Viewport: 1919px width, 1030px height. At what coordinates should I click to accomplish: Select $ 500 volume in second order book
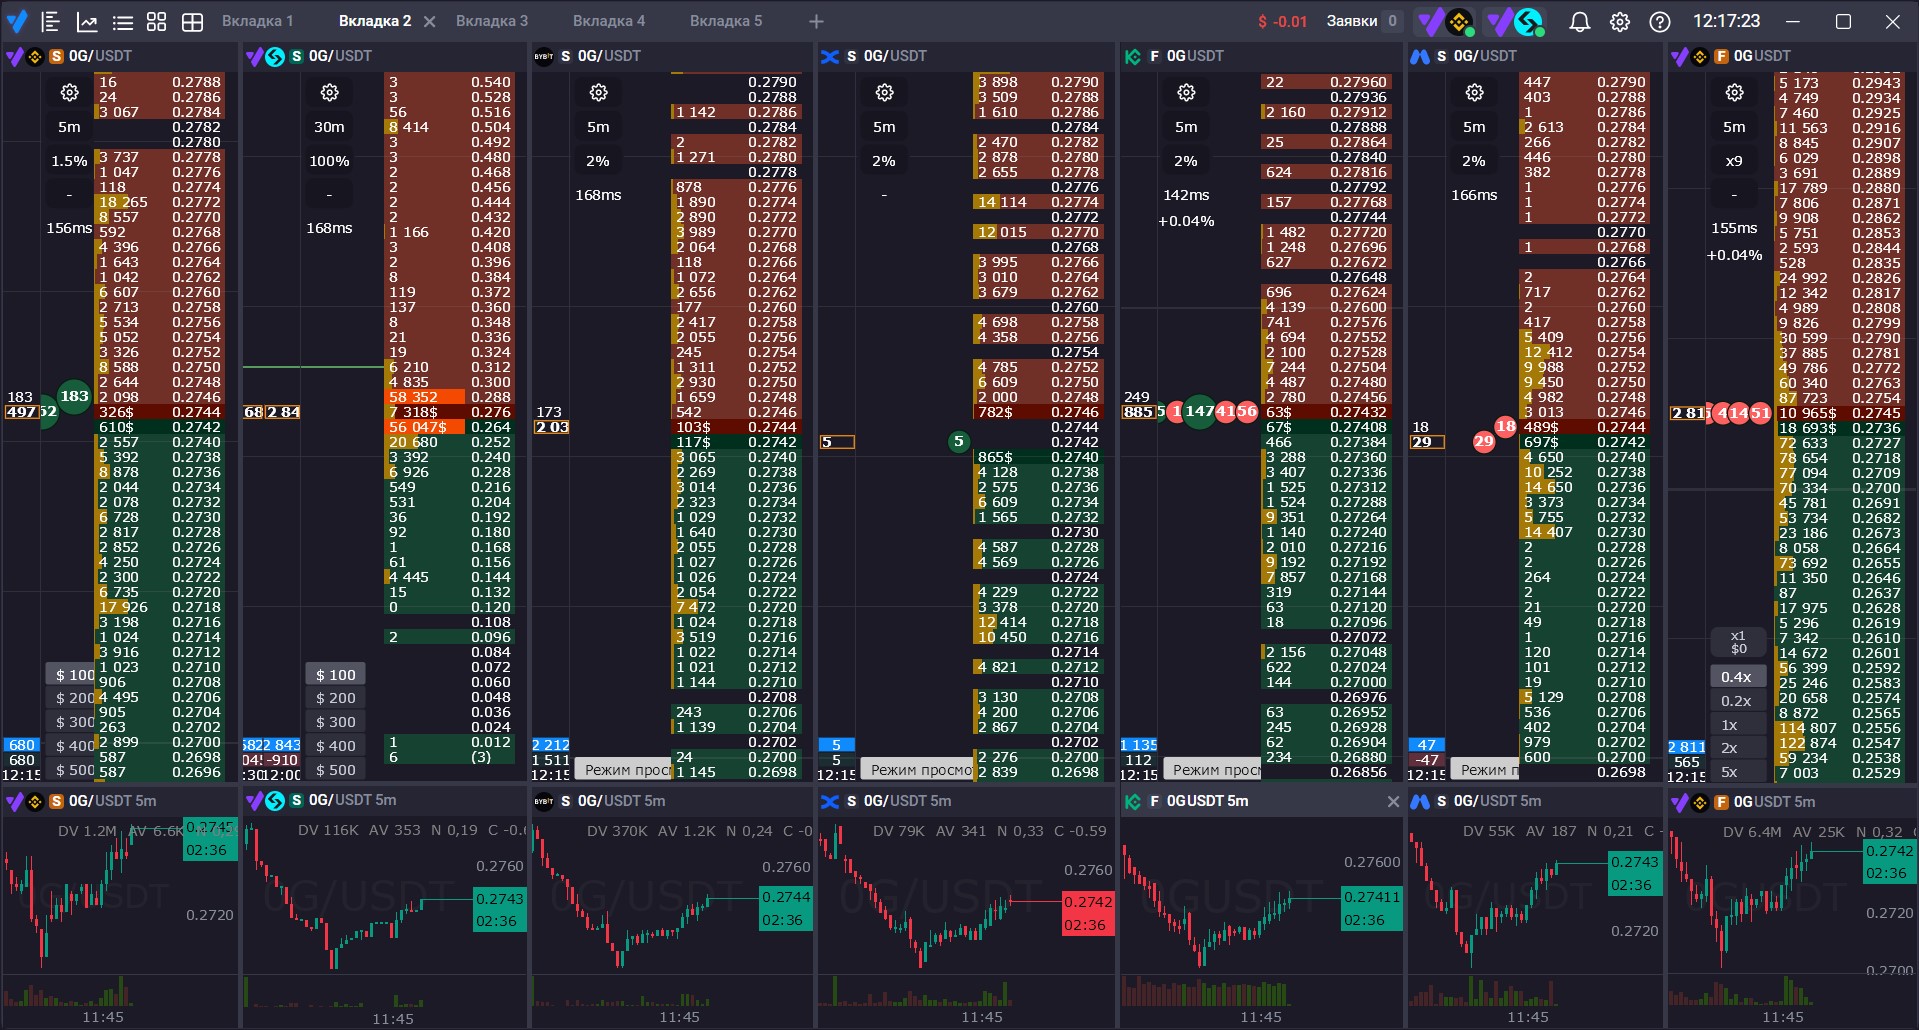[x=335, y=770]
